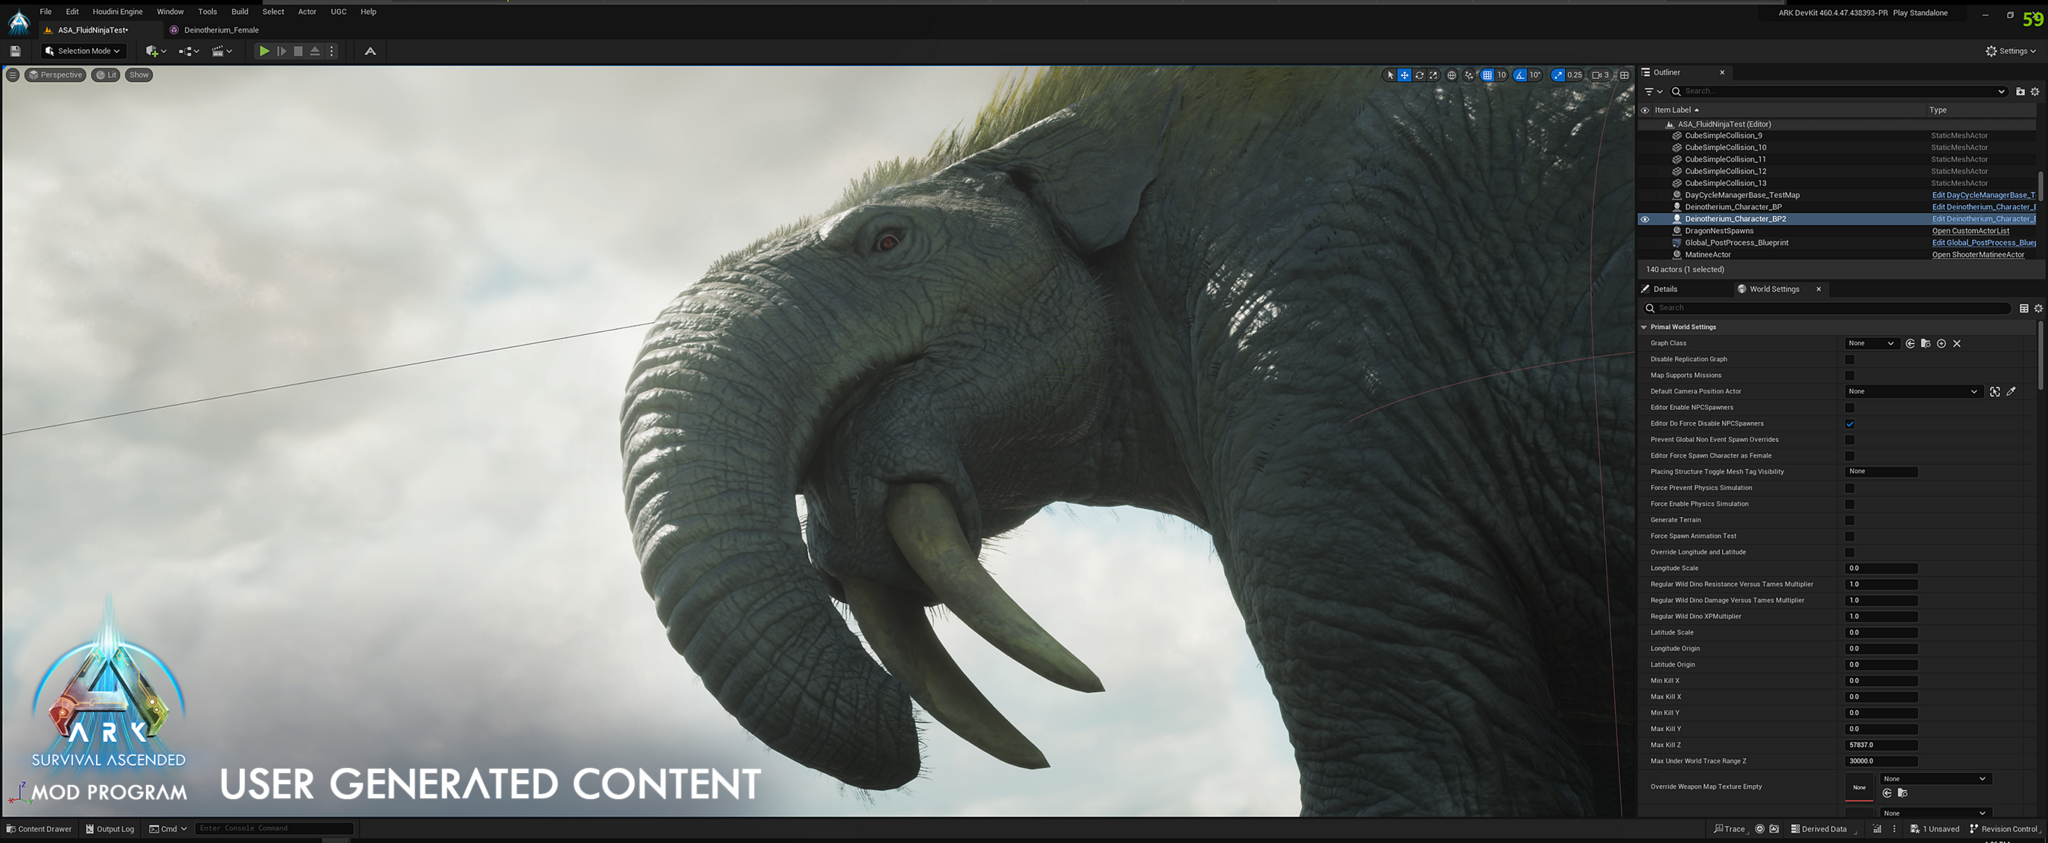The height and width of the screenshot is (843, 2048).
Task: Open the Houdini Engine menu
Action: click(117, 12)
